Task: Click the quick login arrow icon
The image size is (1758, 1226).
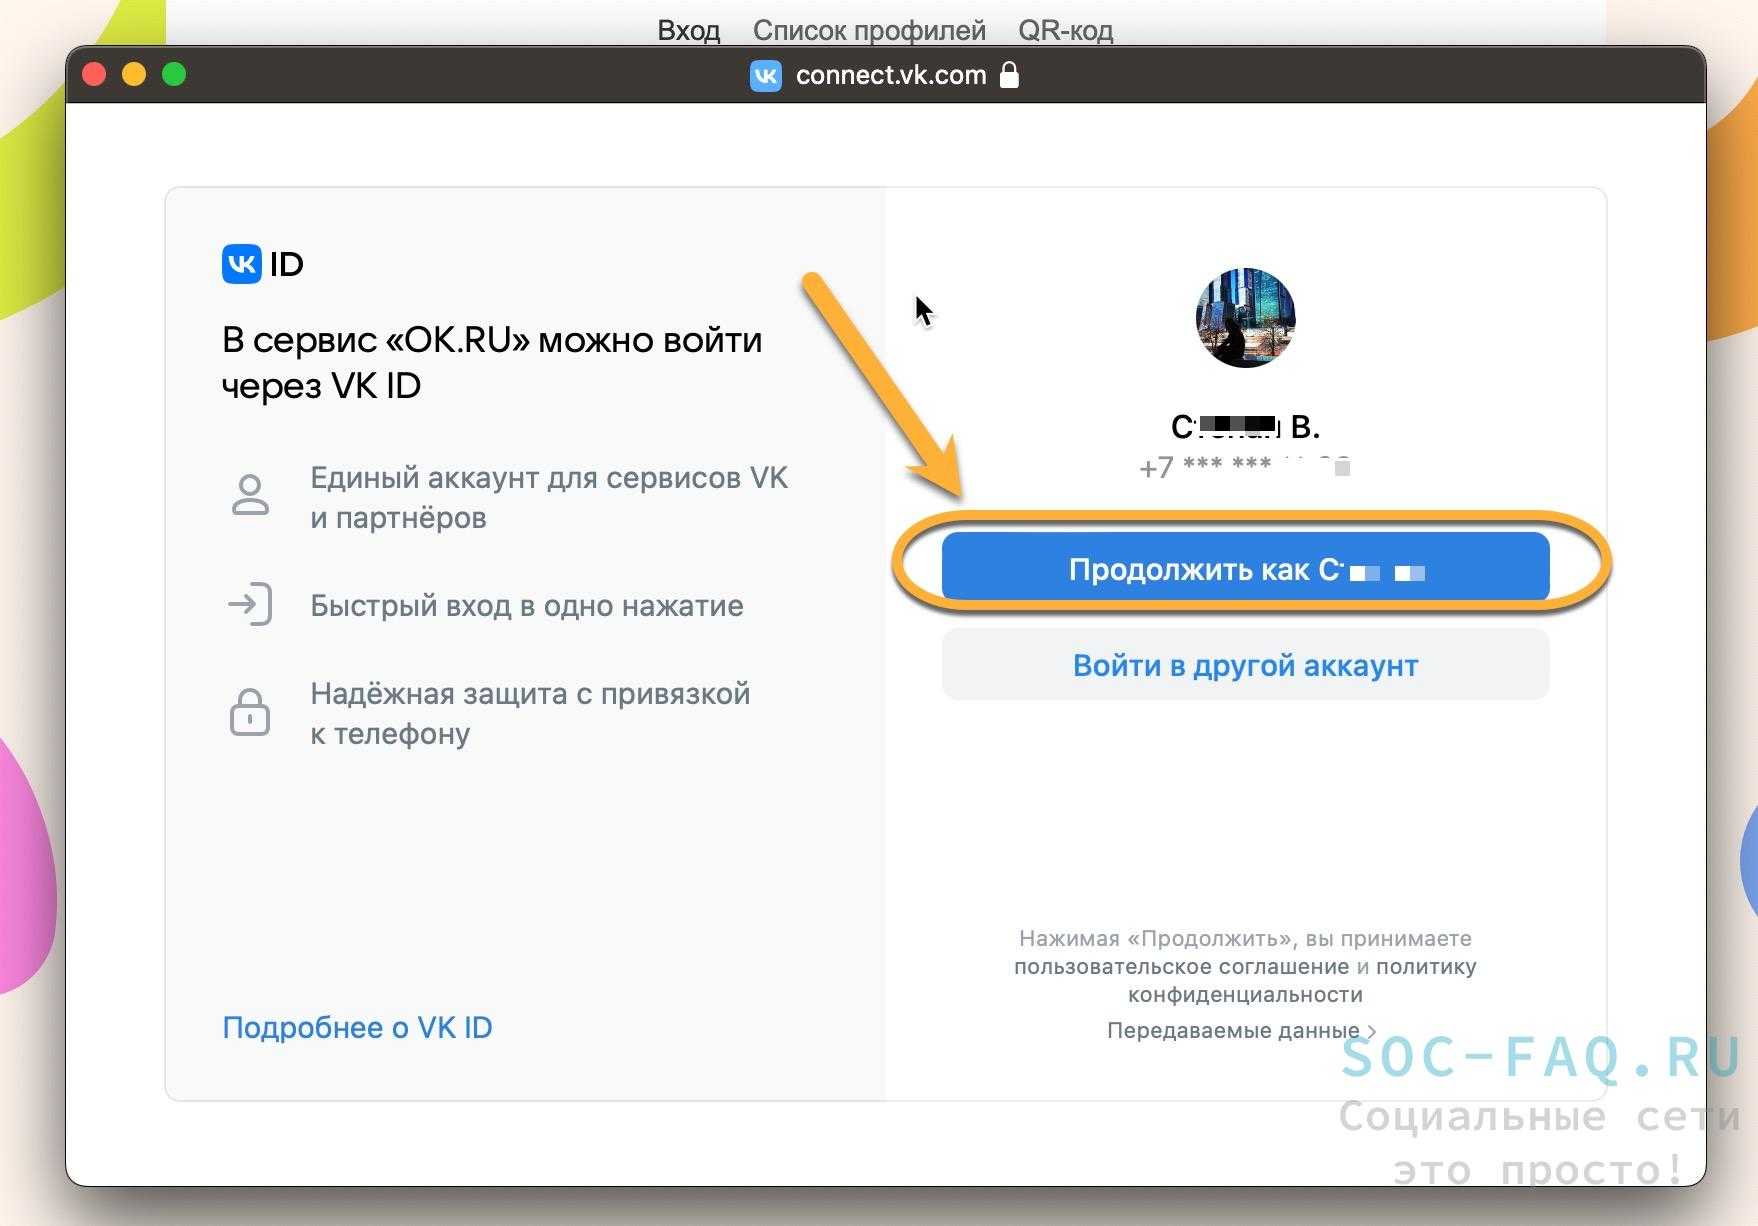Action: 250,605
